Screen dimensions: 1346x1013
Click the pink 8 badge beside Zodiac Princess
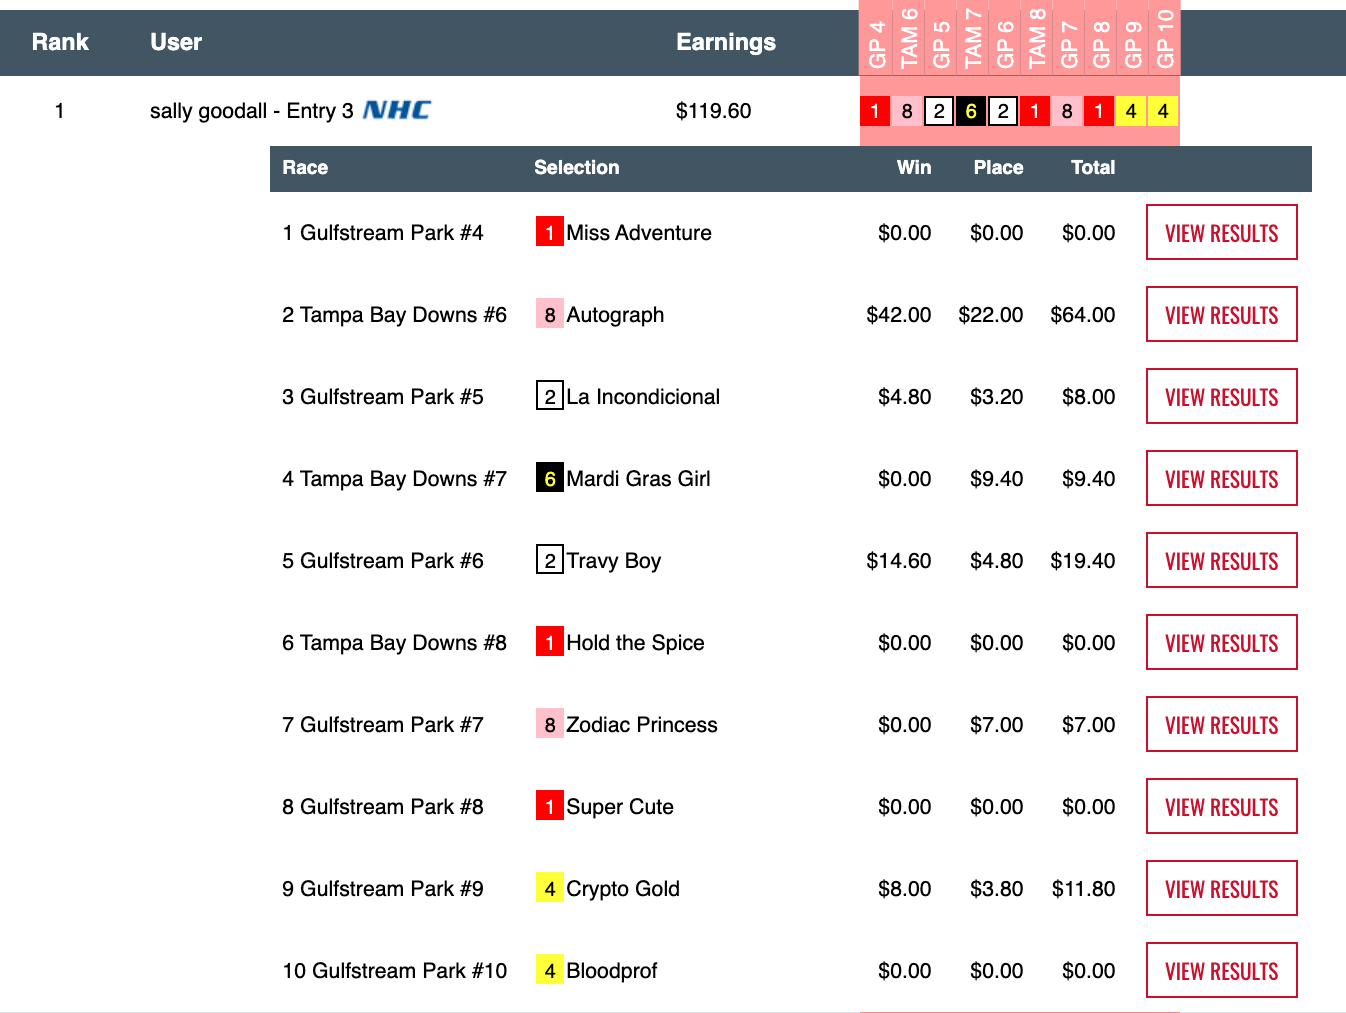[549, 724]
